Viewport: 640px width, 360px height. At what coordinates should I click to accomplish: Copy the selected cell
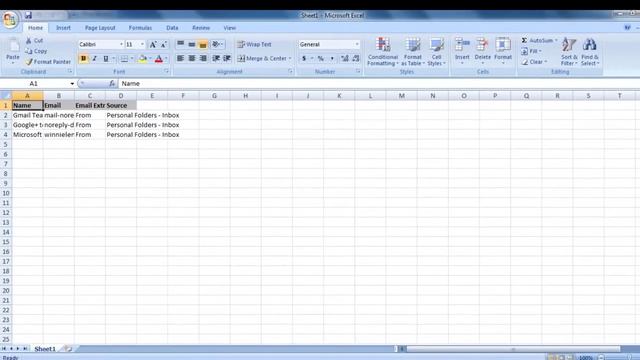36,51
